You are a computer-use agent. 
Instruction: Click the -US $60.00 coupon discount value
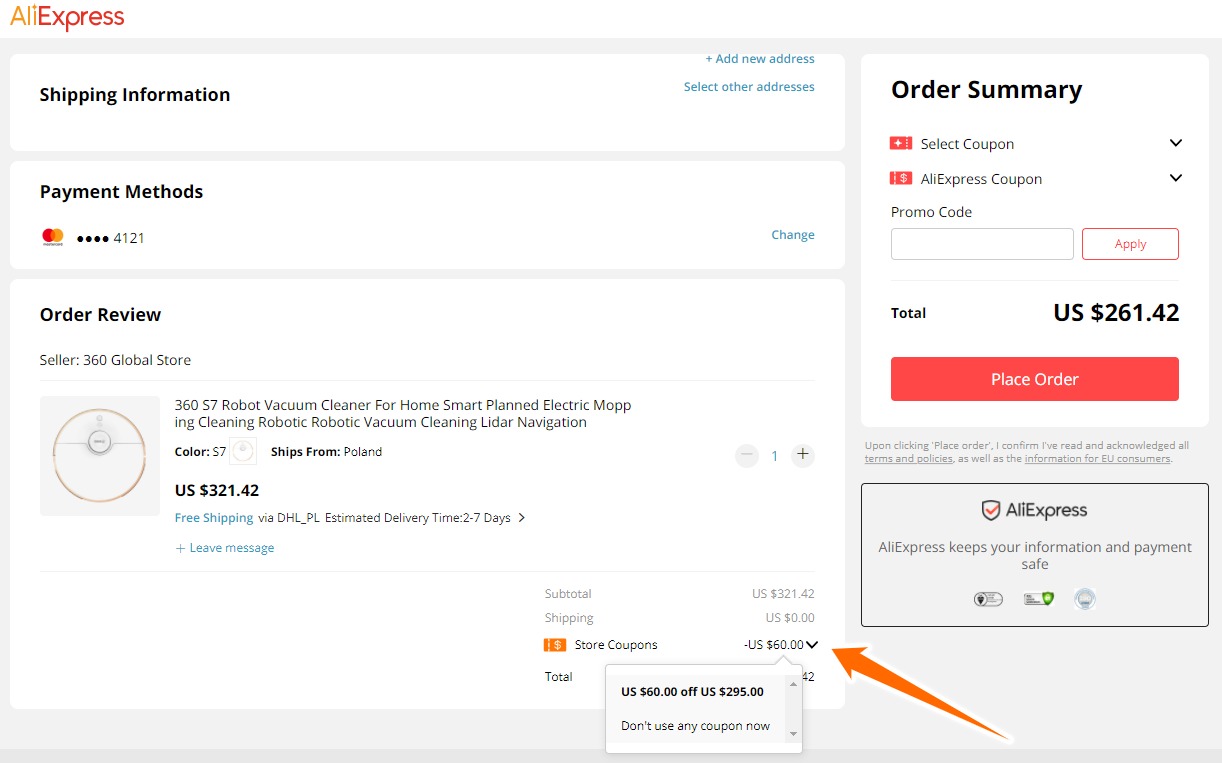[x=773, y=645]
